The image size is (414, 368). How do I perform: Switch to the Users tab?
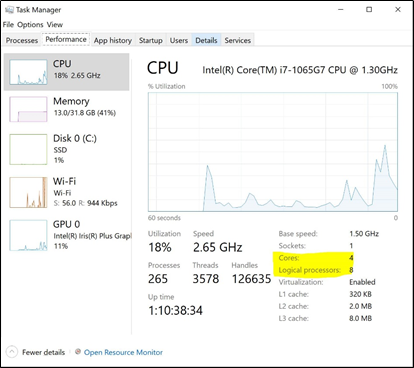(179, 40)
